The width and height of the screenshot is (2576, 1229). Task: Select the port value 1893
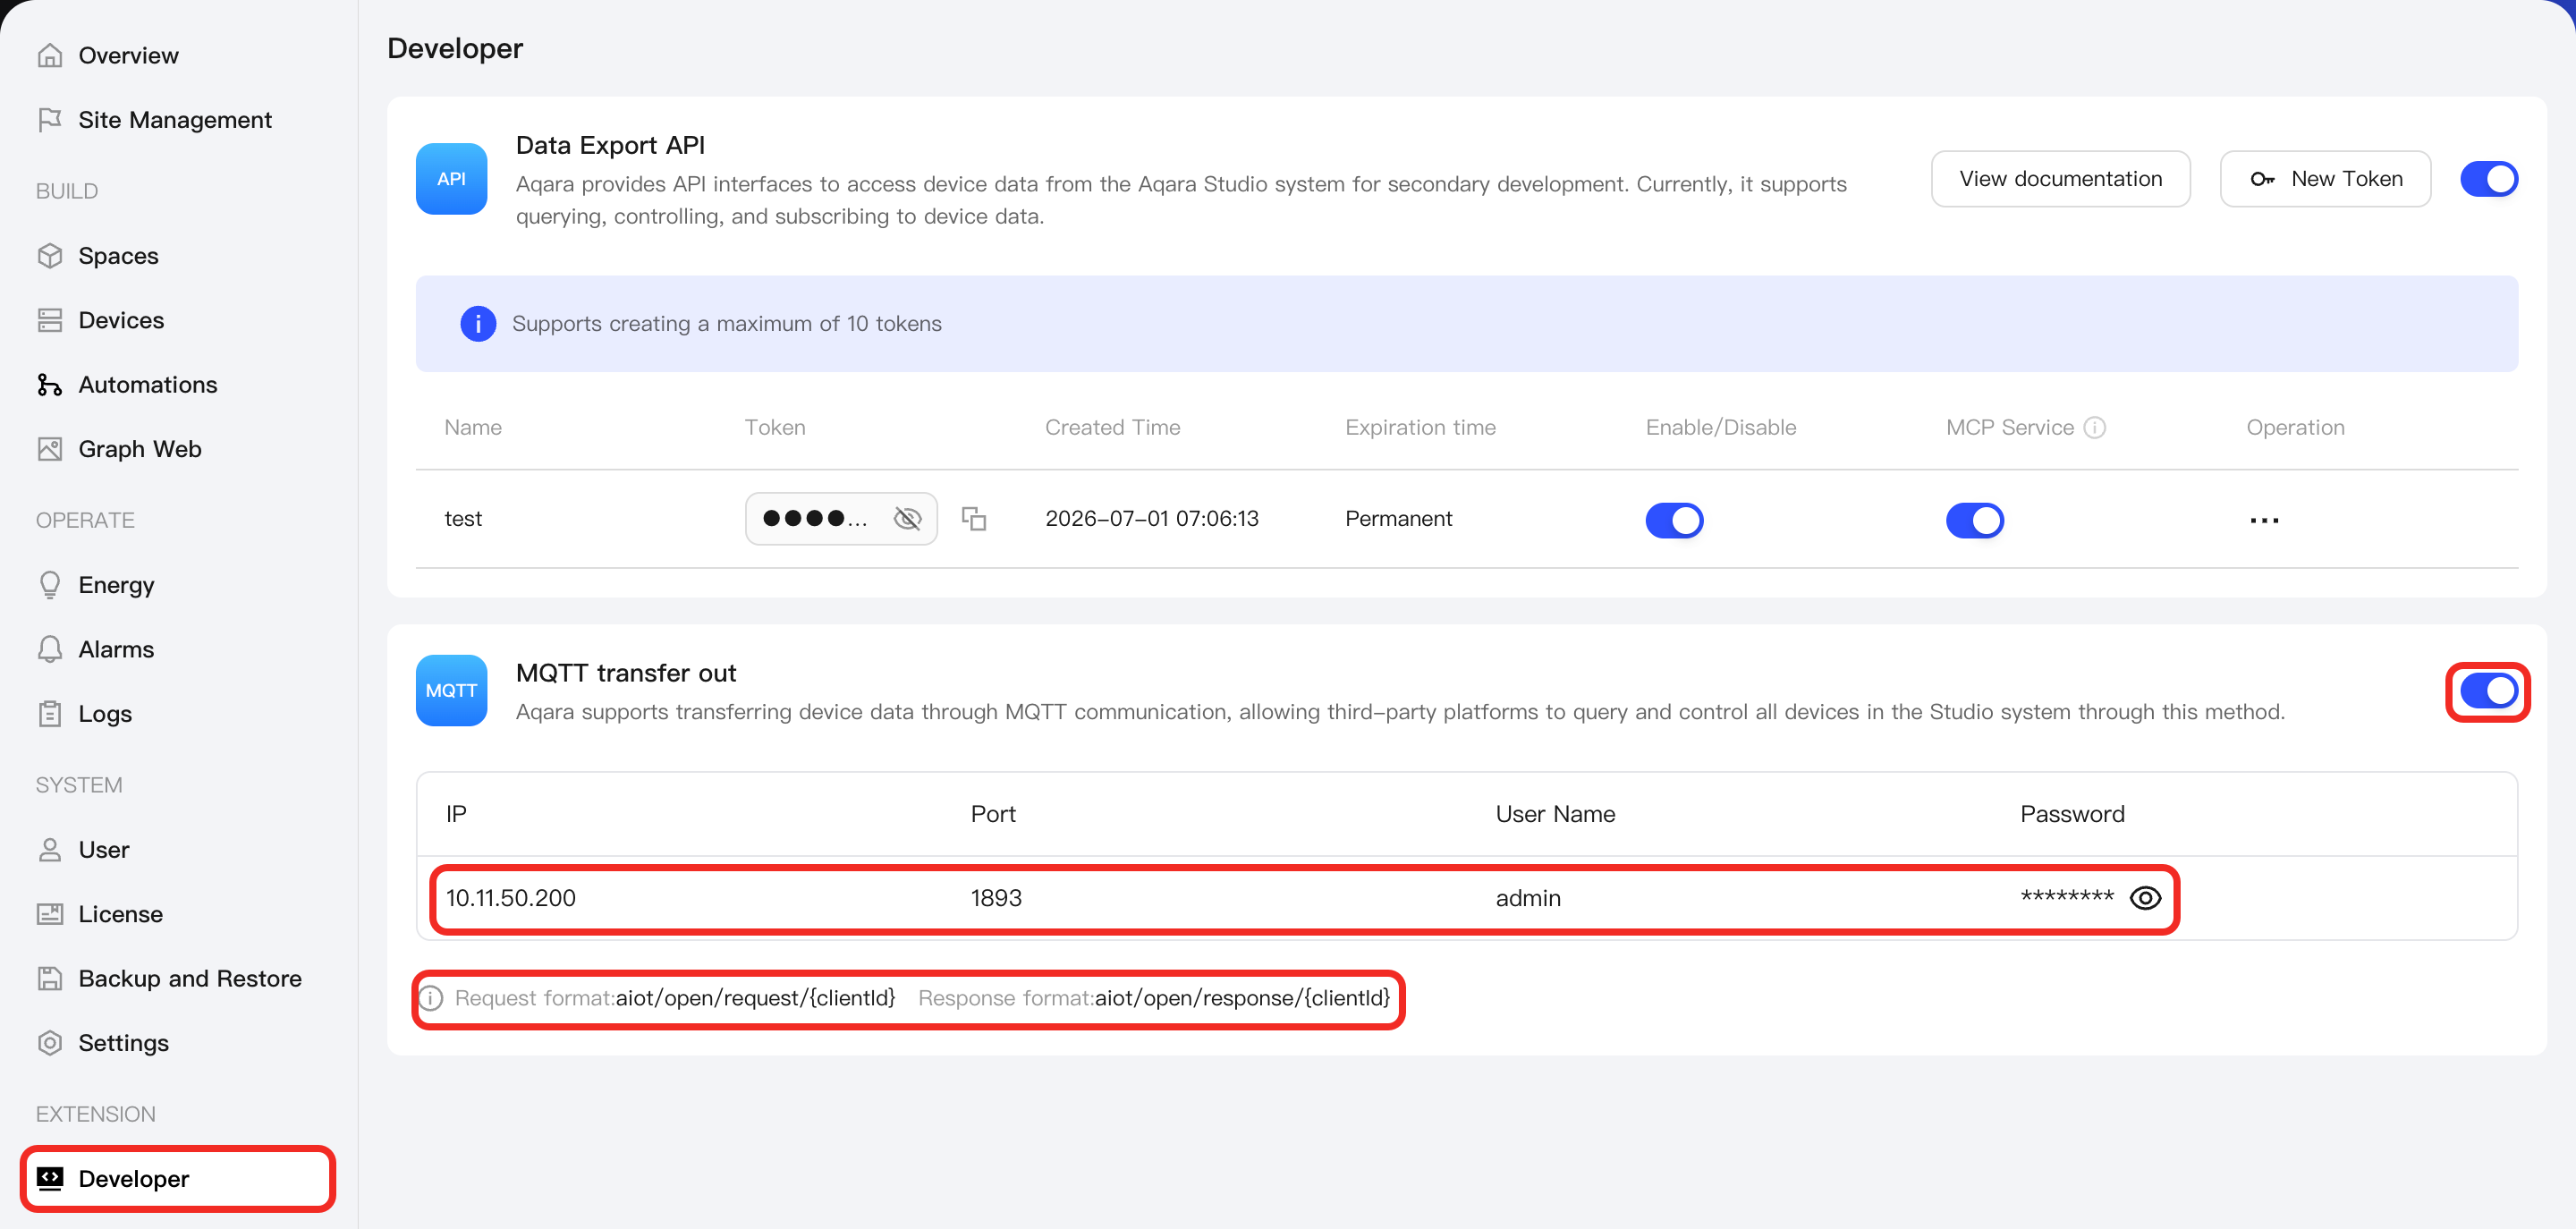pos(996,898)
